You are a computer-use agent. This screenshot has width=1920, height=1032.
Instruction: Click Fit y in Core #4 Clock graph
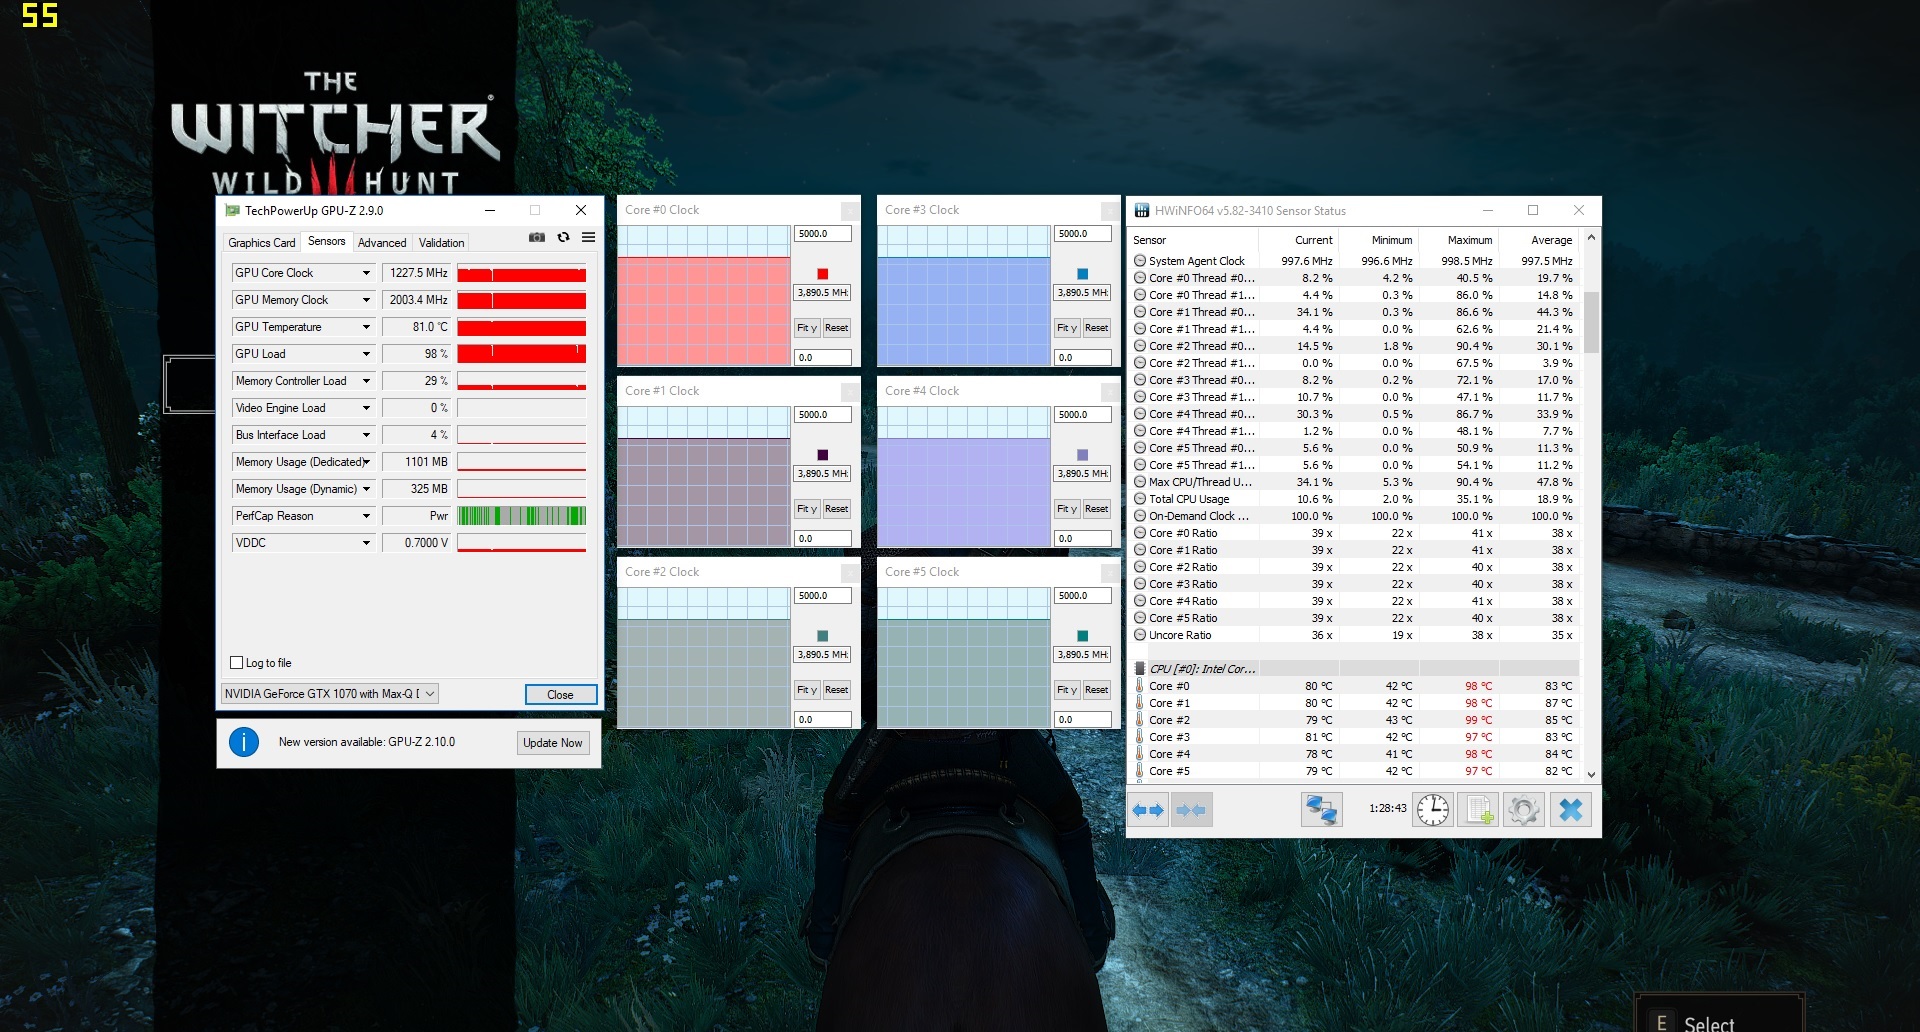pos(1067,509)
